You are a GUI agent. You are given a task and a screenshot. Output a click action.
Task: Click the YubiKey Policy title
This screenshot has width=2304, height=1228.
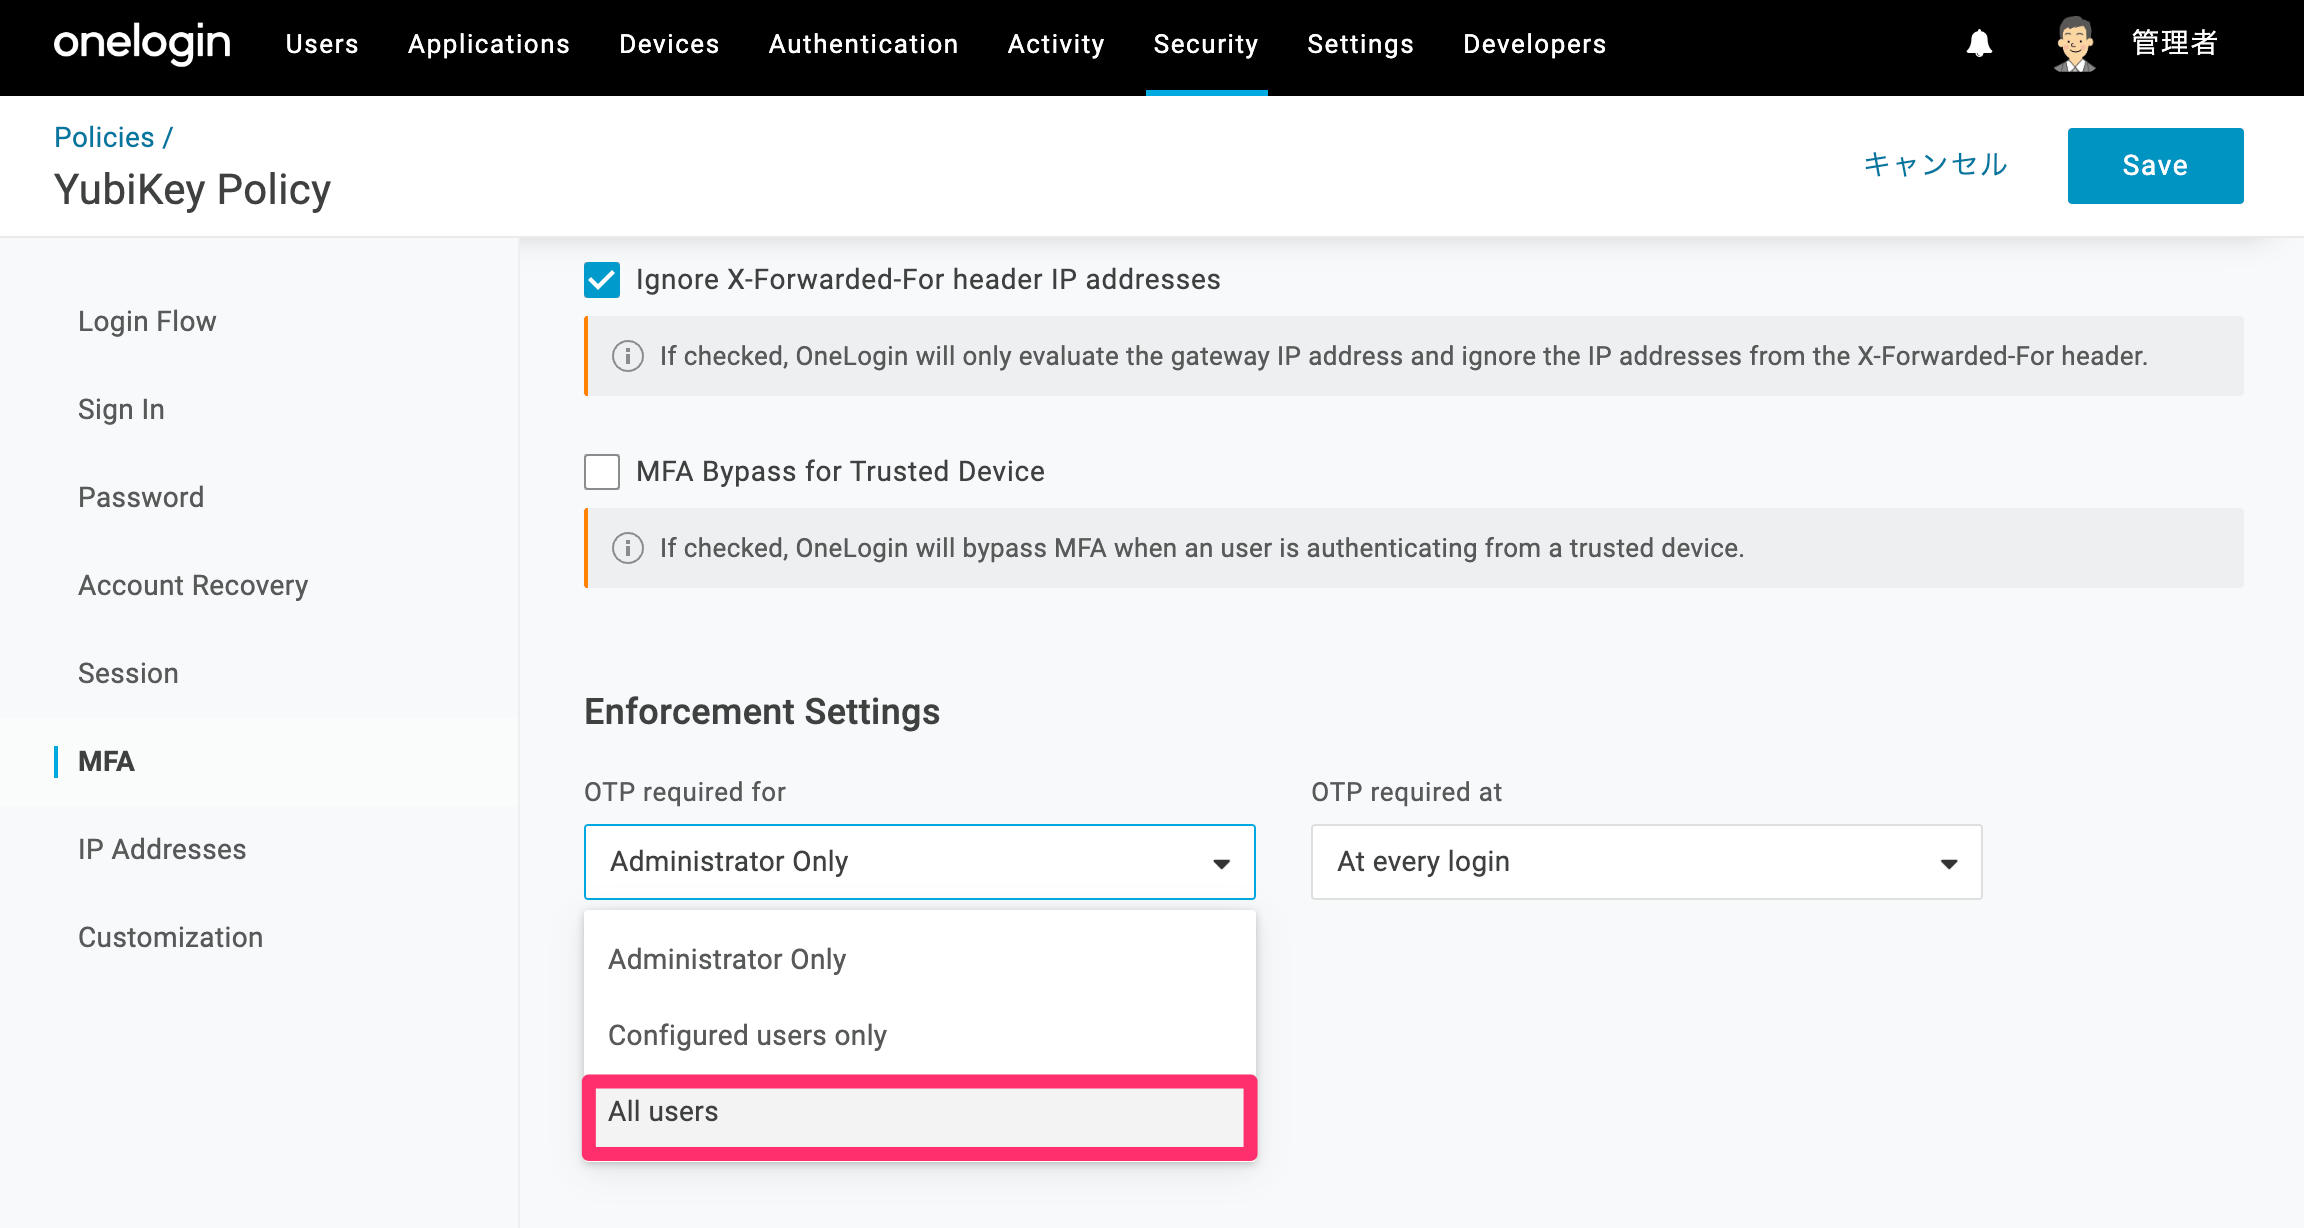coord(192,190)
